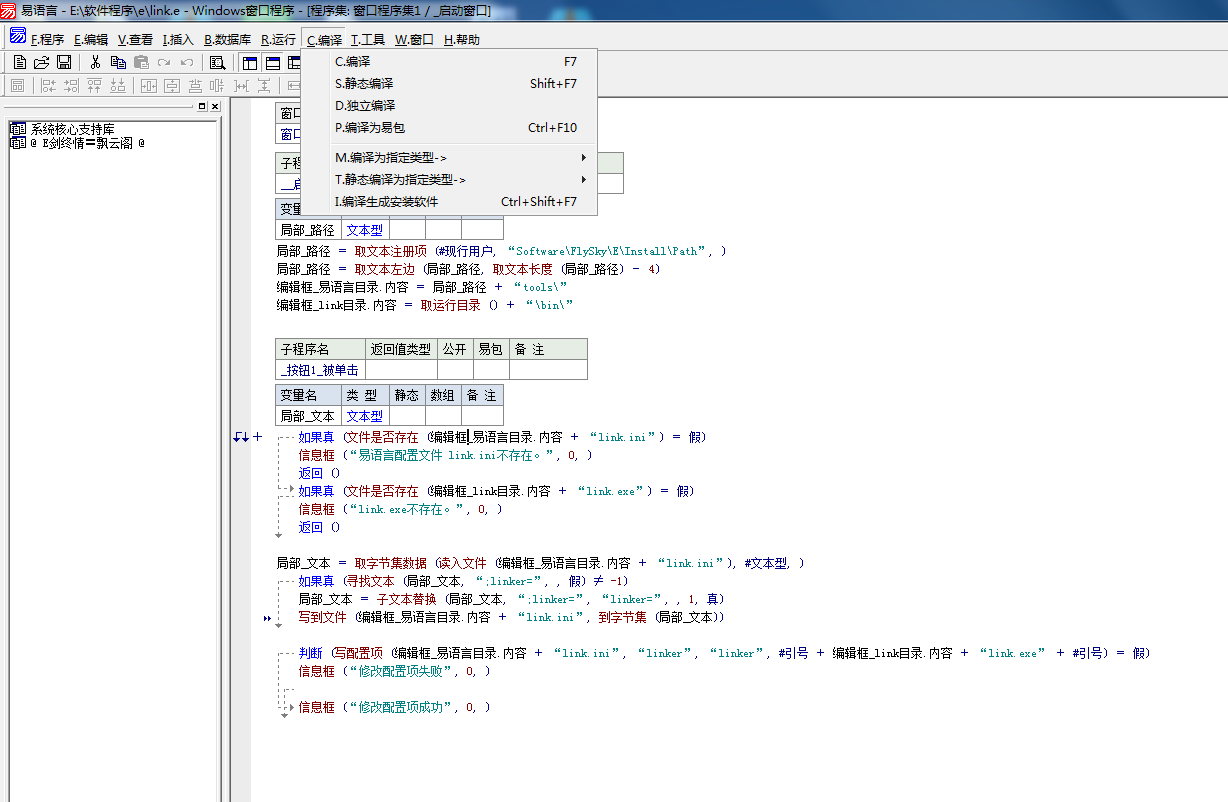Click the align-top edges icon

(95, 85)
